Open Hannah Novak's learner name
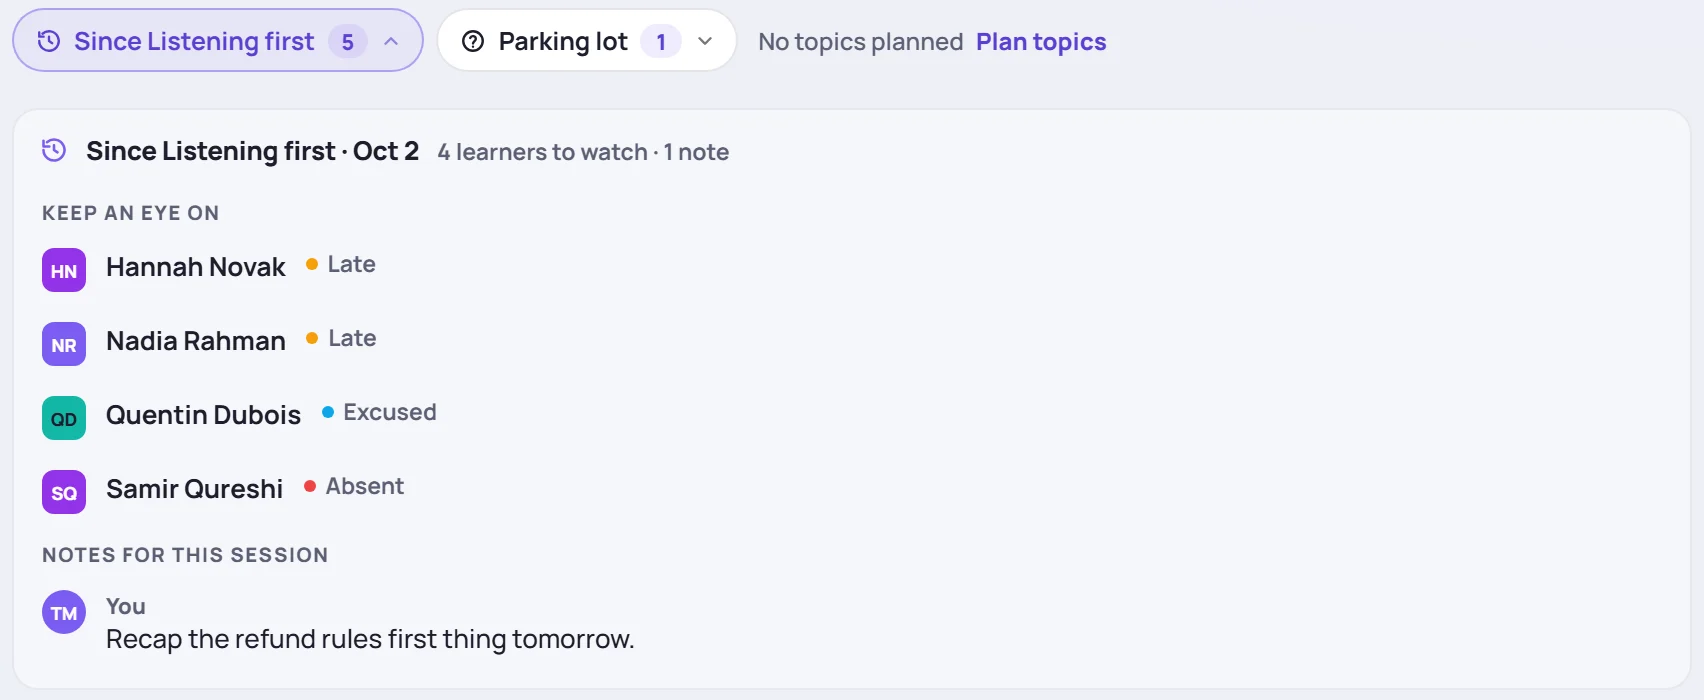 point(196,267)
